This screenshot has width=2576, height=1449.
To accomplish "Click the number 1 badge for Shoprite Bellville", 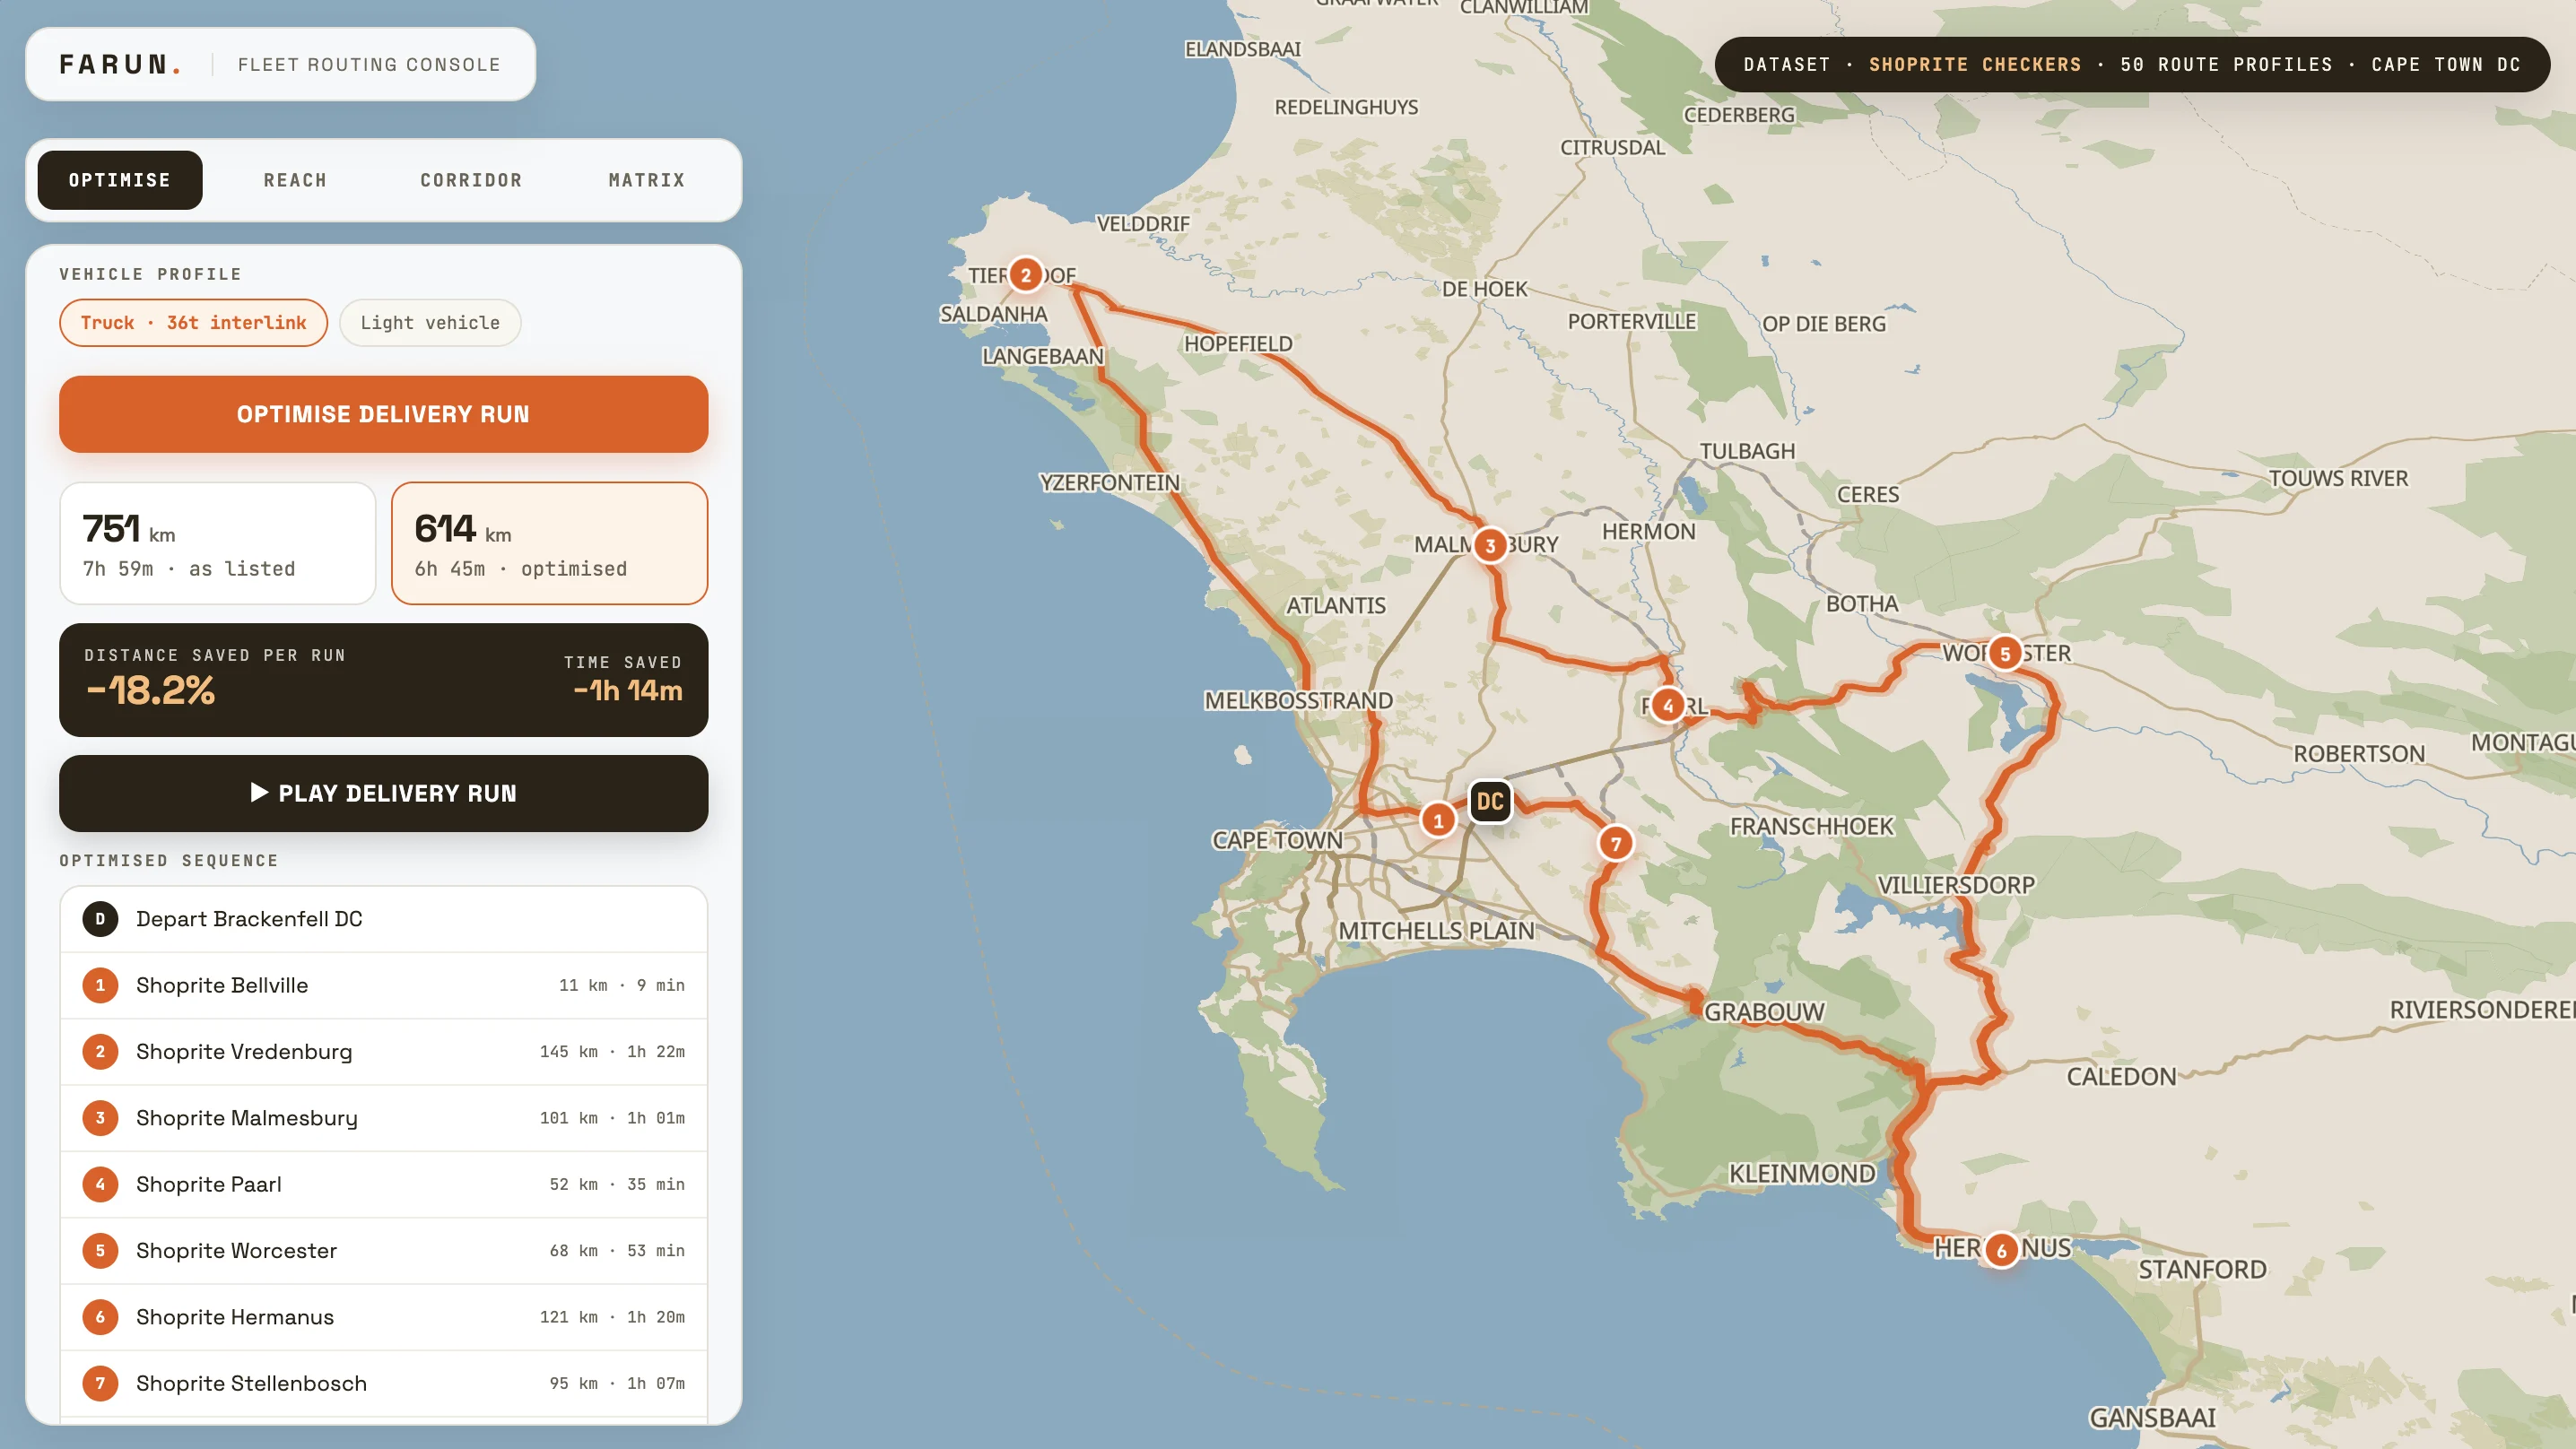I will tap(100, 985).
